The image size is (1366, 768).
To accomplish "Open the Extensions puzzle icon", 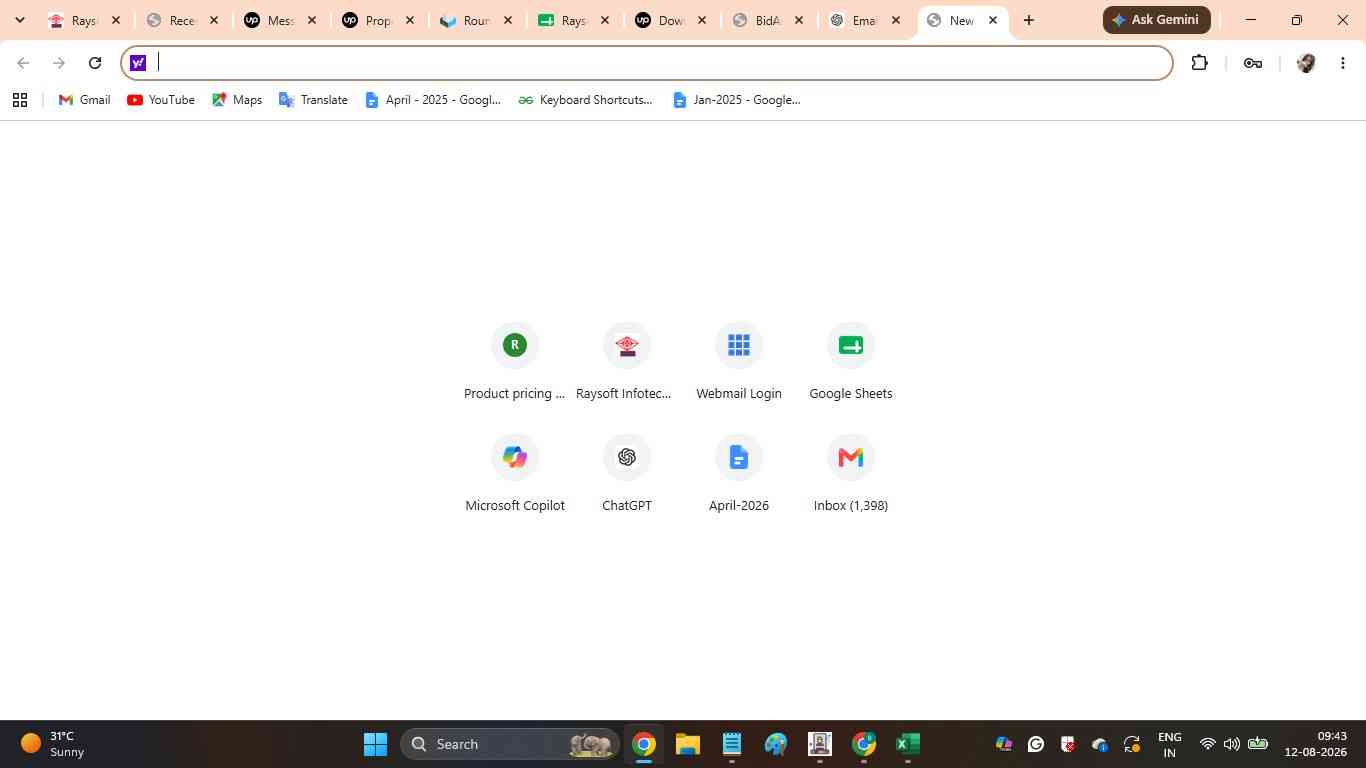I will pos(1199,63).
